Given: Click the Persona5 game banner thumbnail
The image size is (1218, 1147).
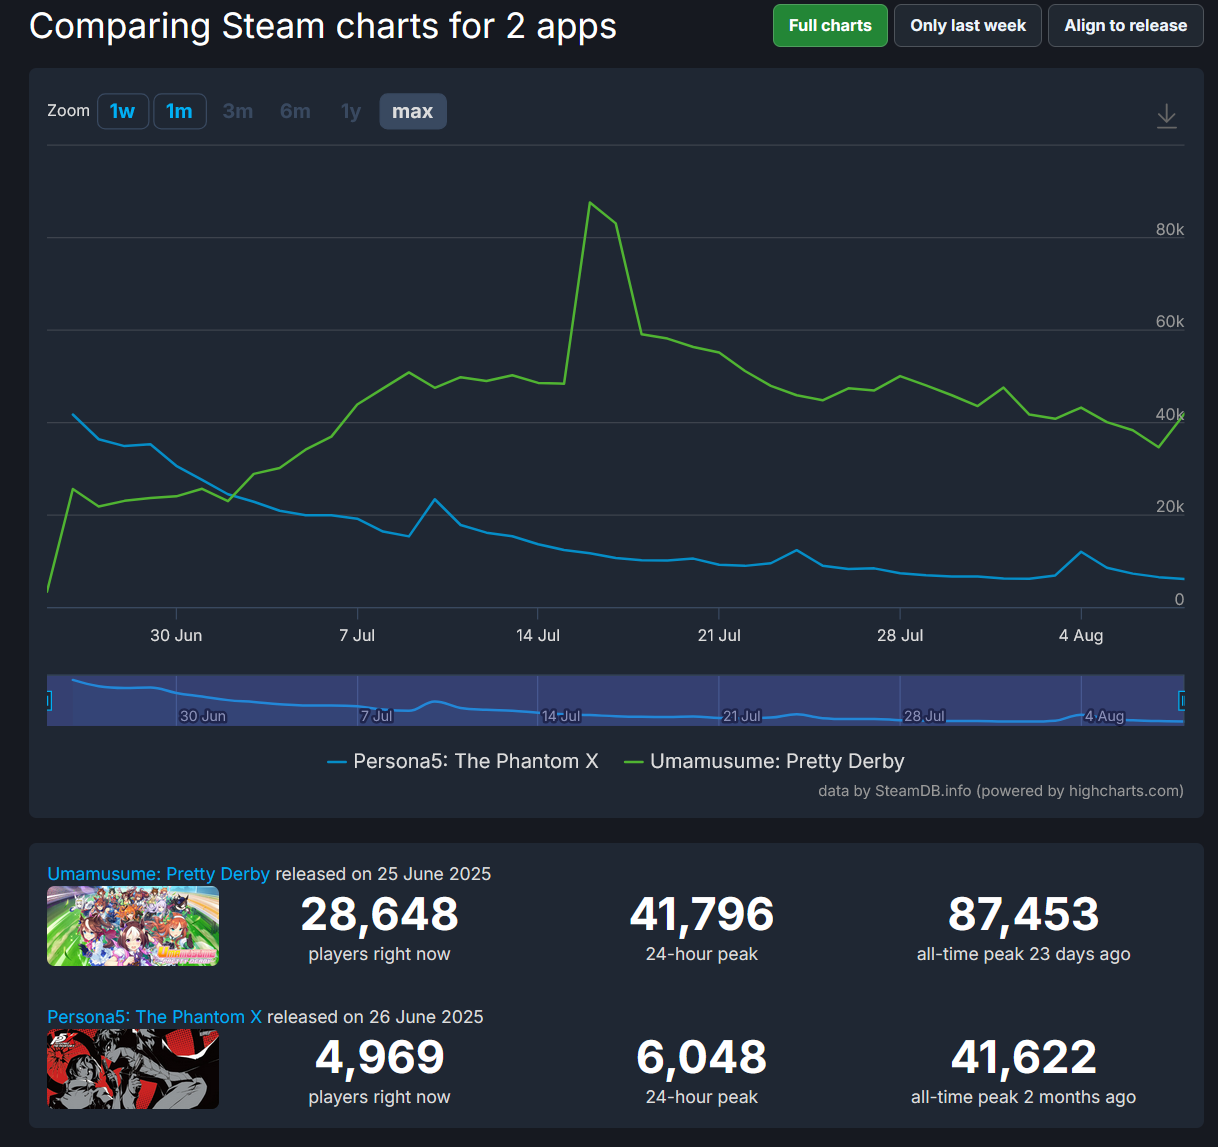Looking at the screenshot, I should pos(133,1069).
